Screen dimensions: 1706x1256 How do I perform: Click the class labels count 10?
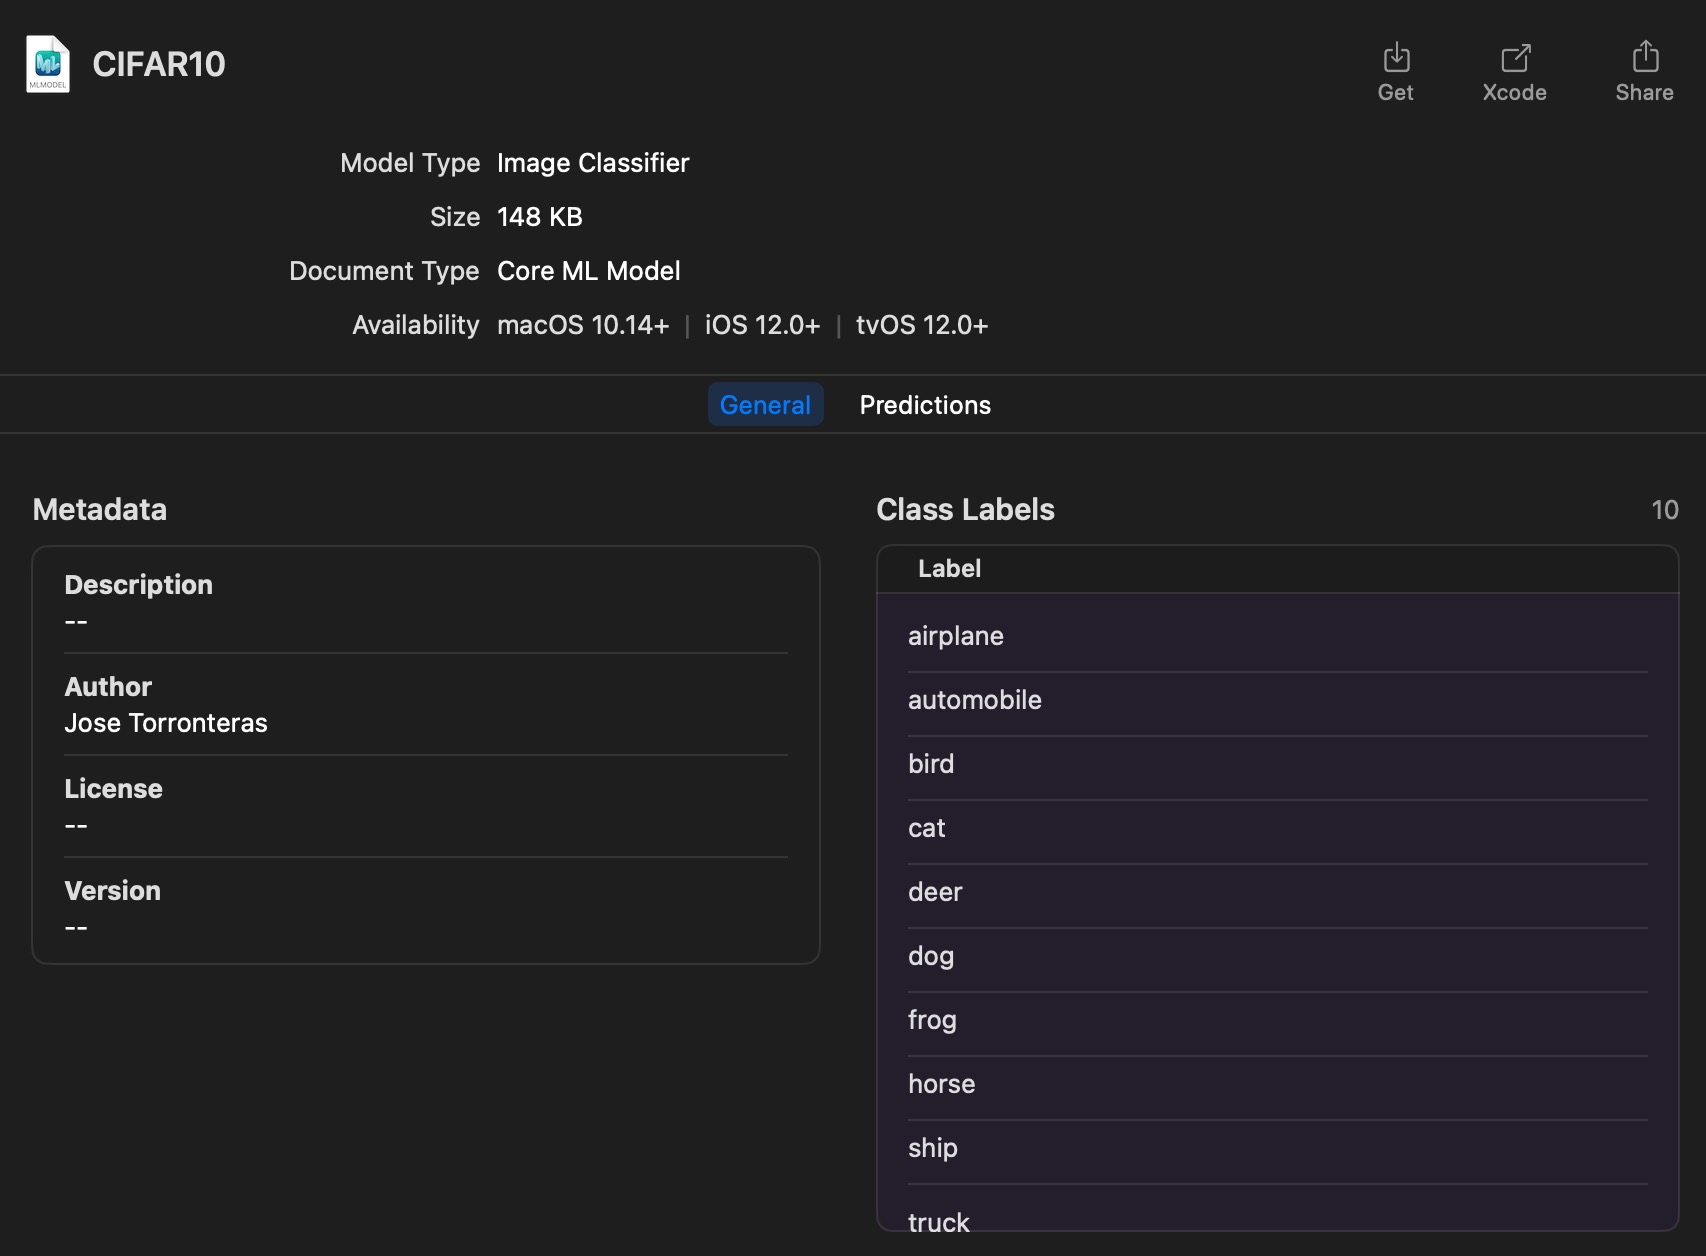[x=1664, y=510]
